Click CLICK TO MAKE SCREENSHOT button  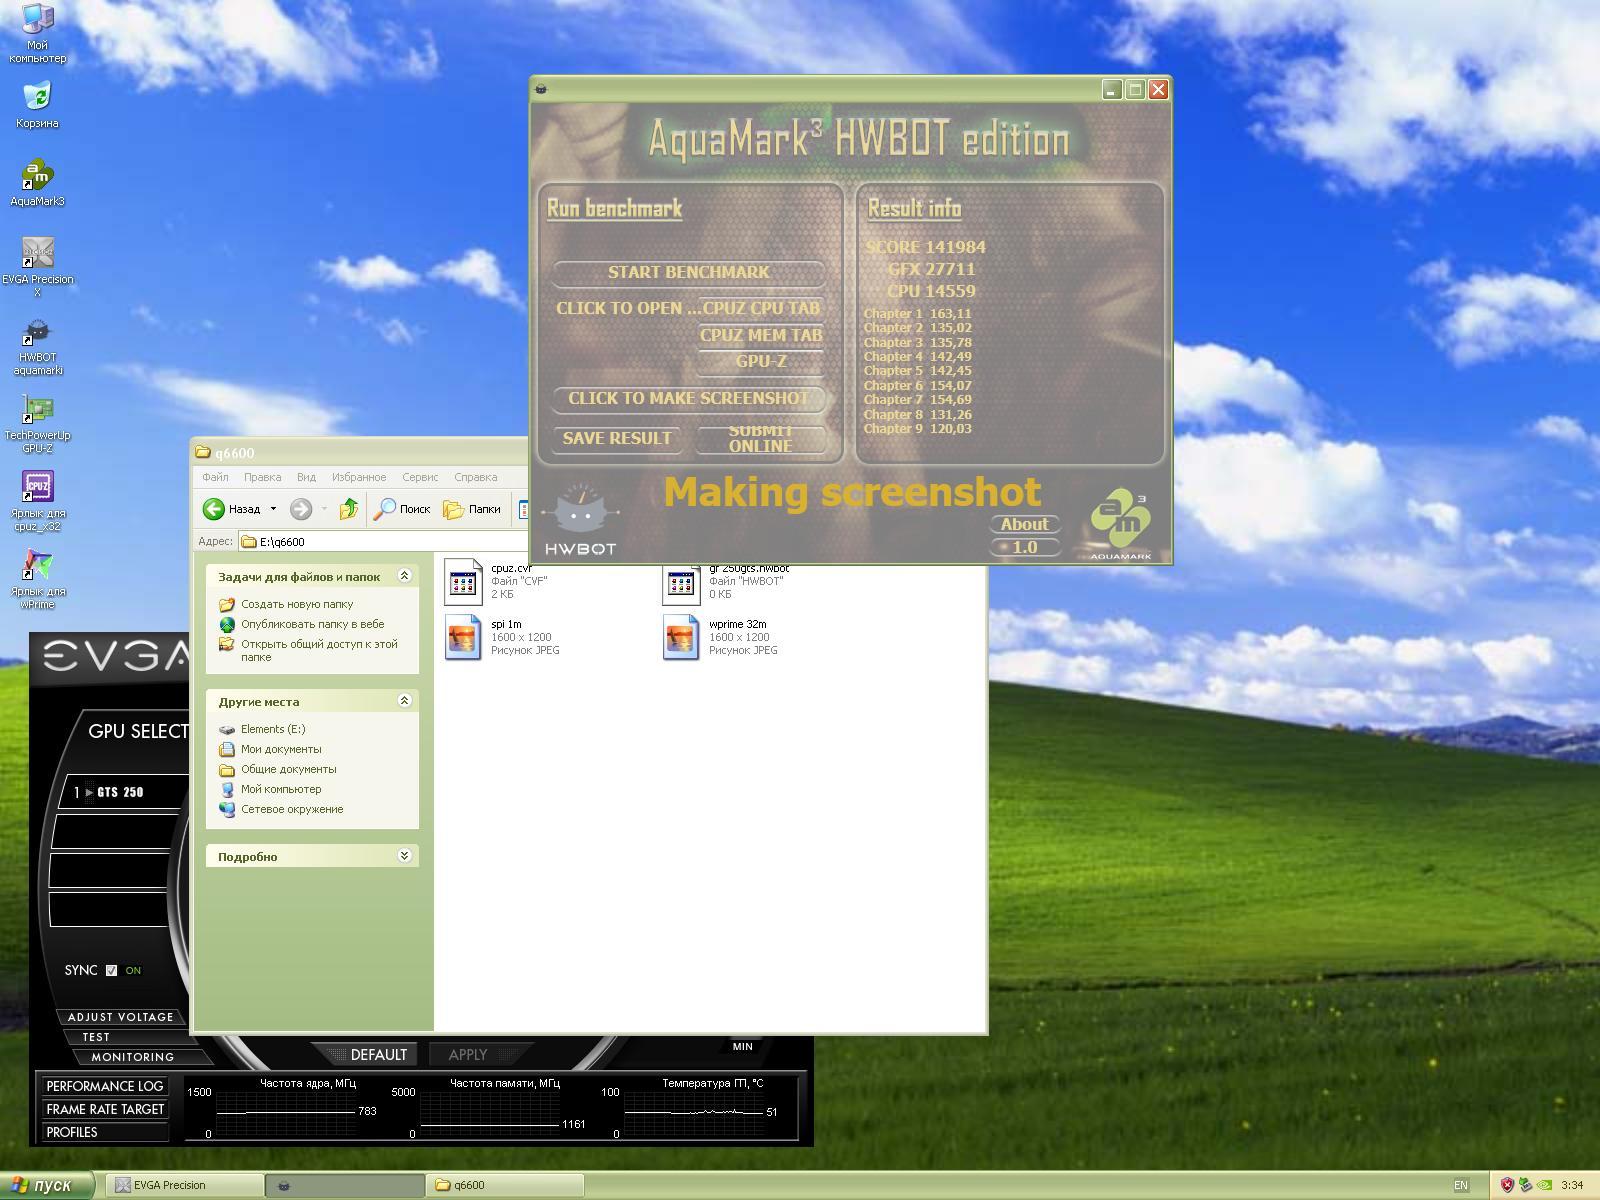click(x=689, y=399)
